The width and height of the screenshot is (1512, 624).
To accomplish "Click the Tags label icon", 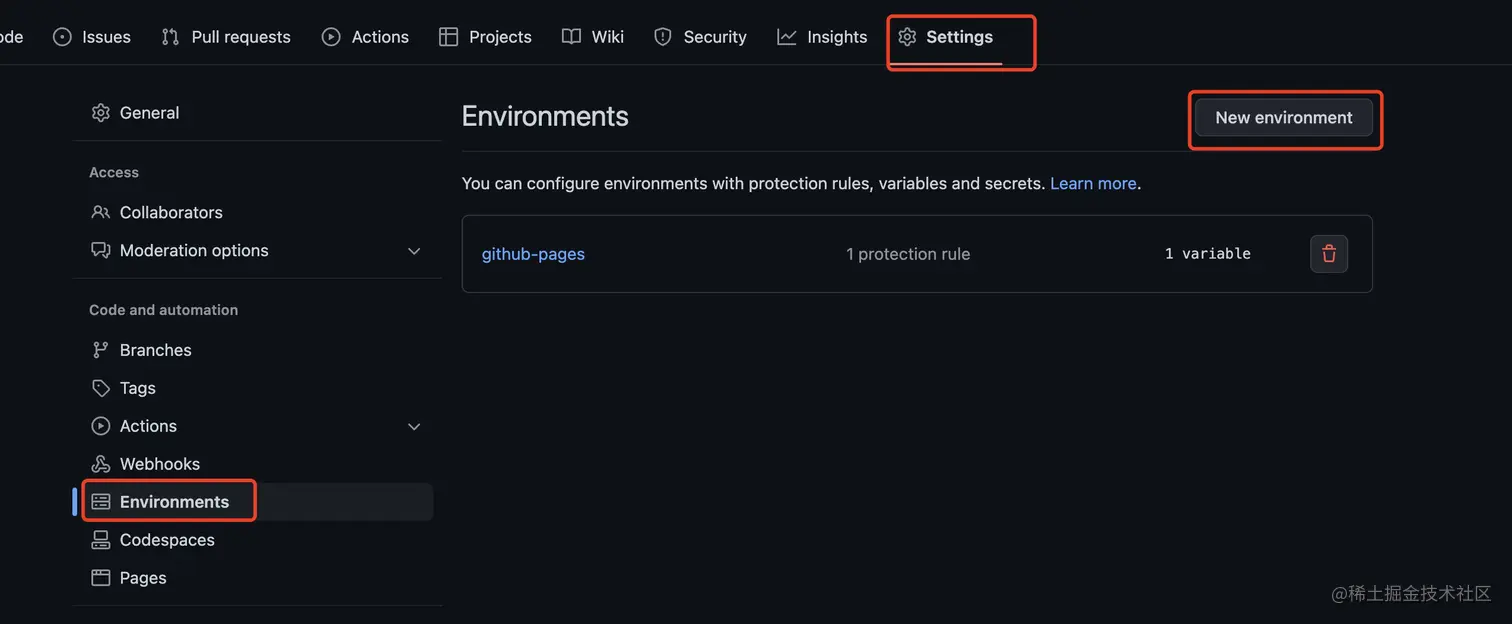I will [100, 388].
